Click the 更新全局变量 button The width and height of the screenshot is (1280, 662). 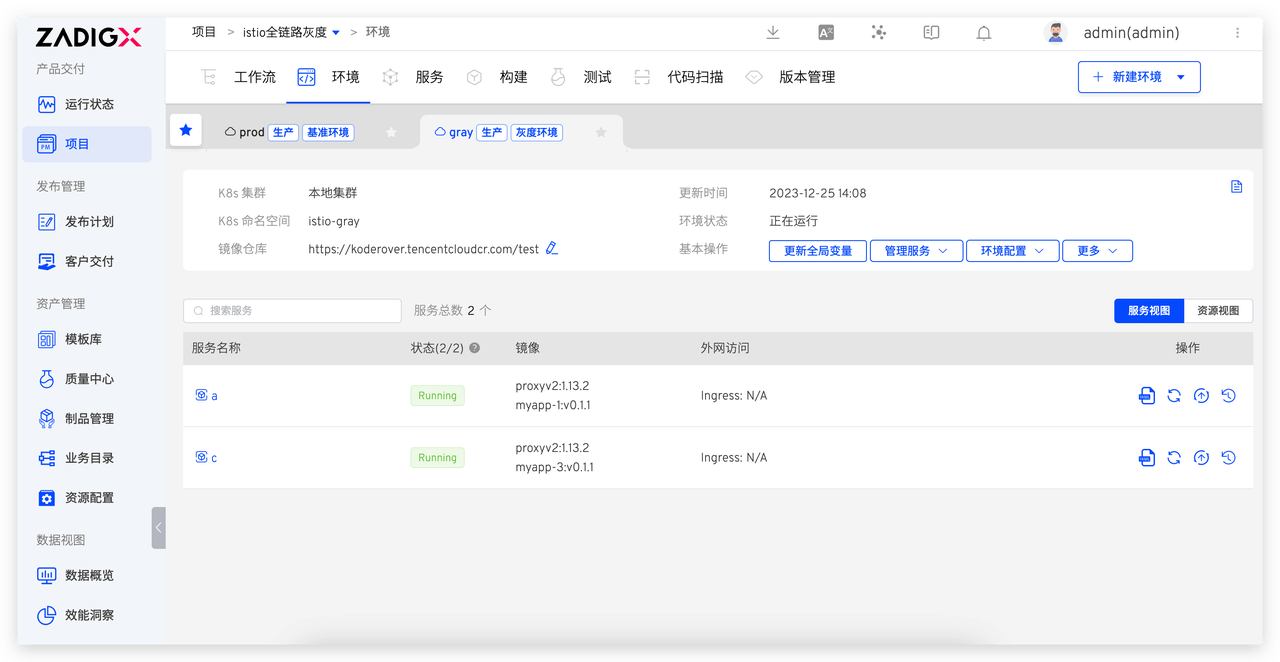coord(818,251)
